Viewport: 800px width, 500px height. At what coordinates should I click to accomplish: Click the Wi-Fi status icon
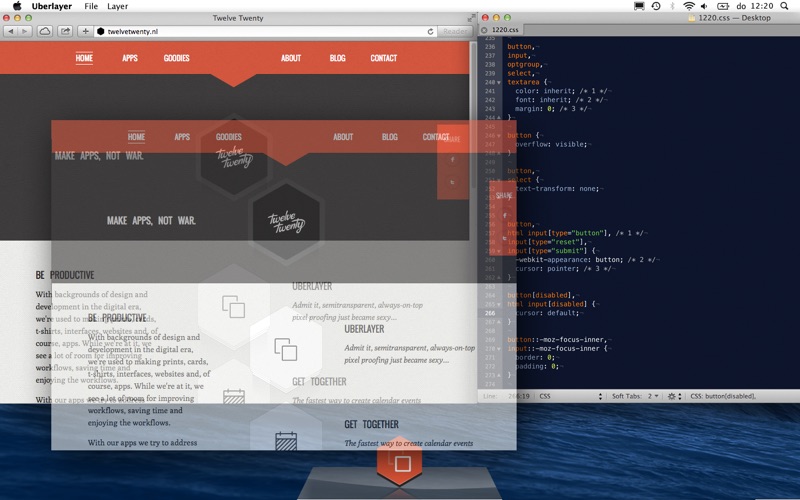tap(689, 6)
